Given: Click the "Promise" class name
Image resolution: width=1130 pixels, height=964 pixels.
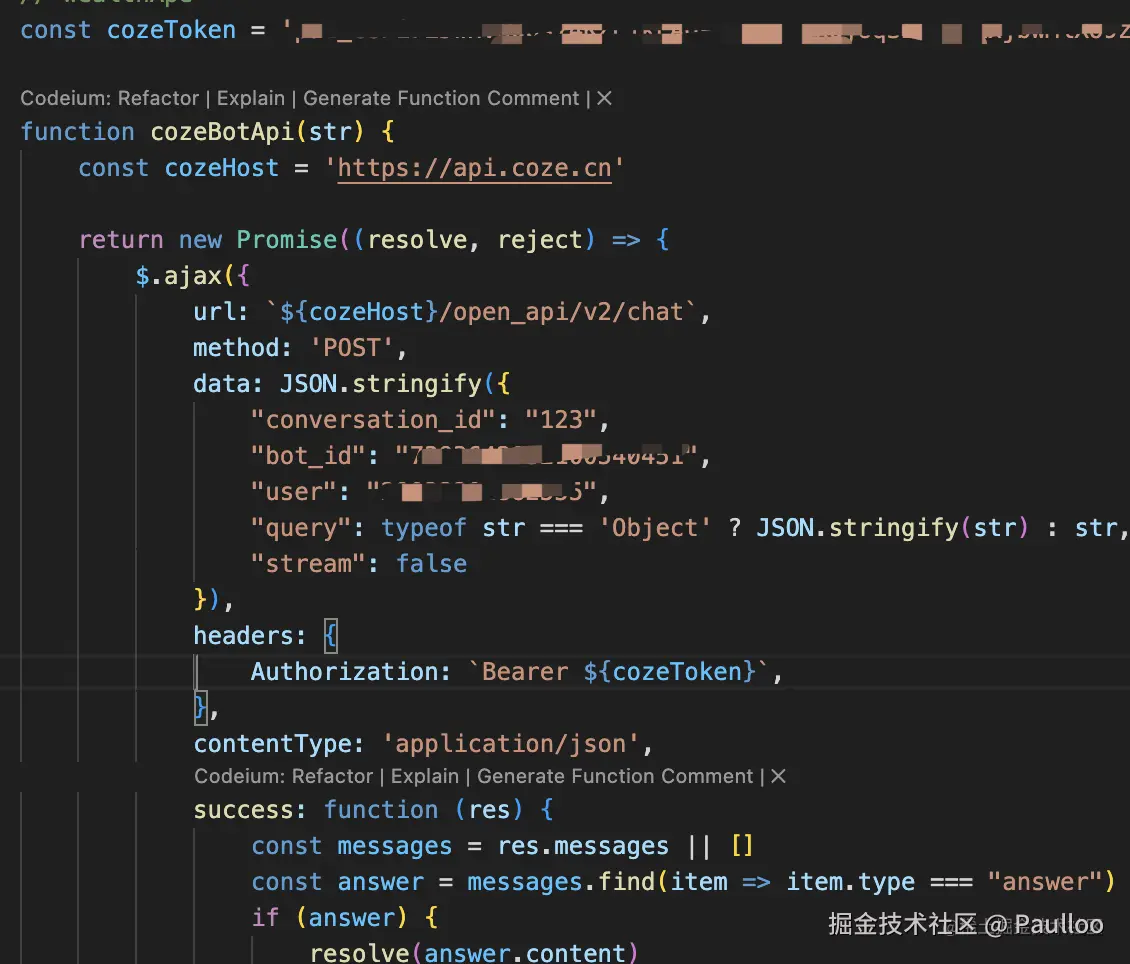Looking at the screenshot, I should pos(287,239).
